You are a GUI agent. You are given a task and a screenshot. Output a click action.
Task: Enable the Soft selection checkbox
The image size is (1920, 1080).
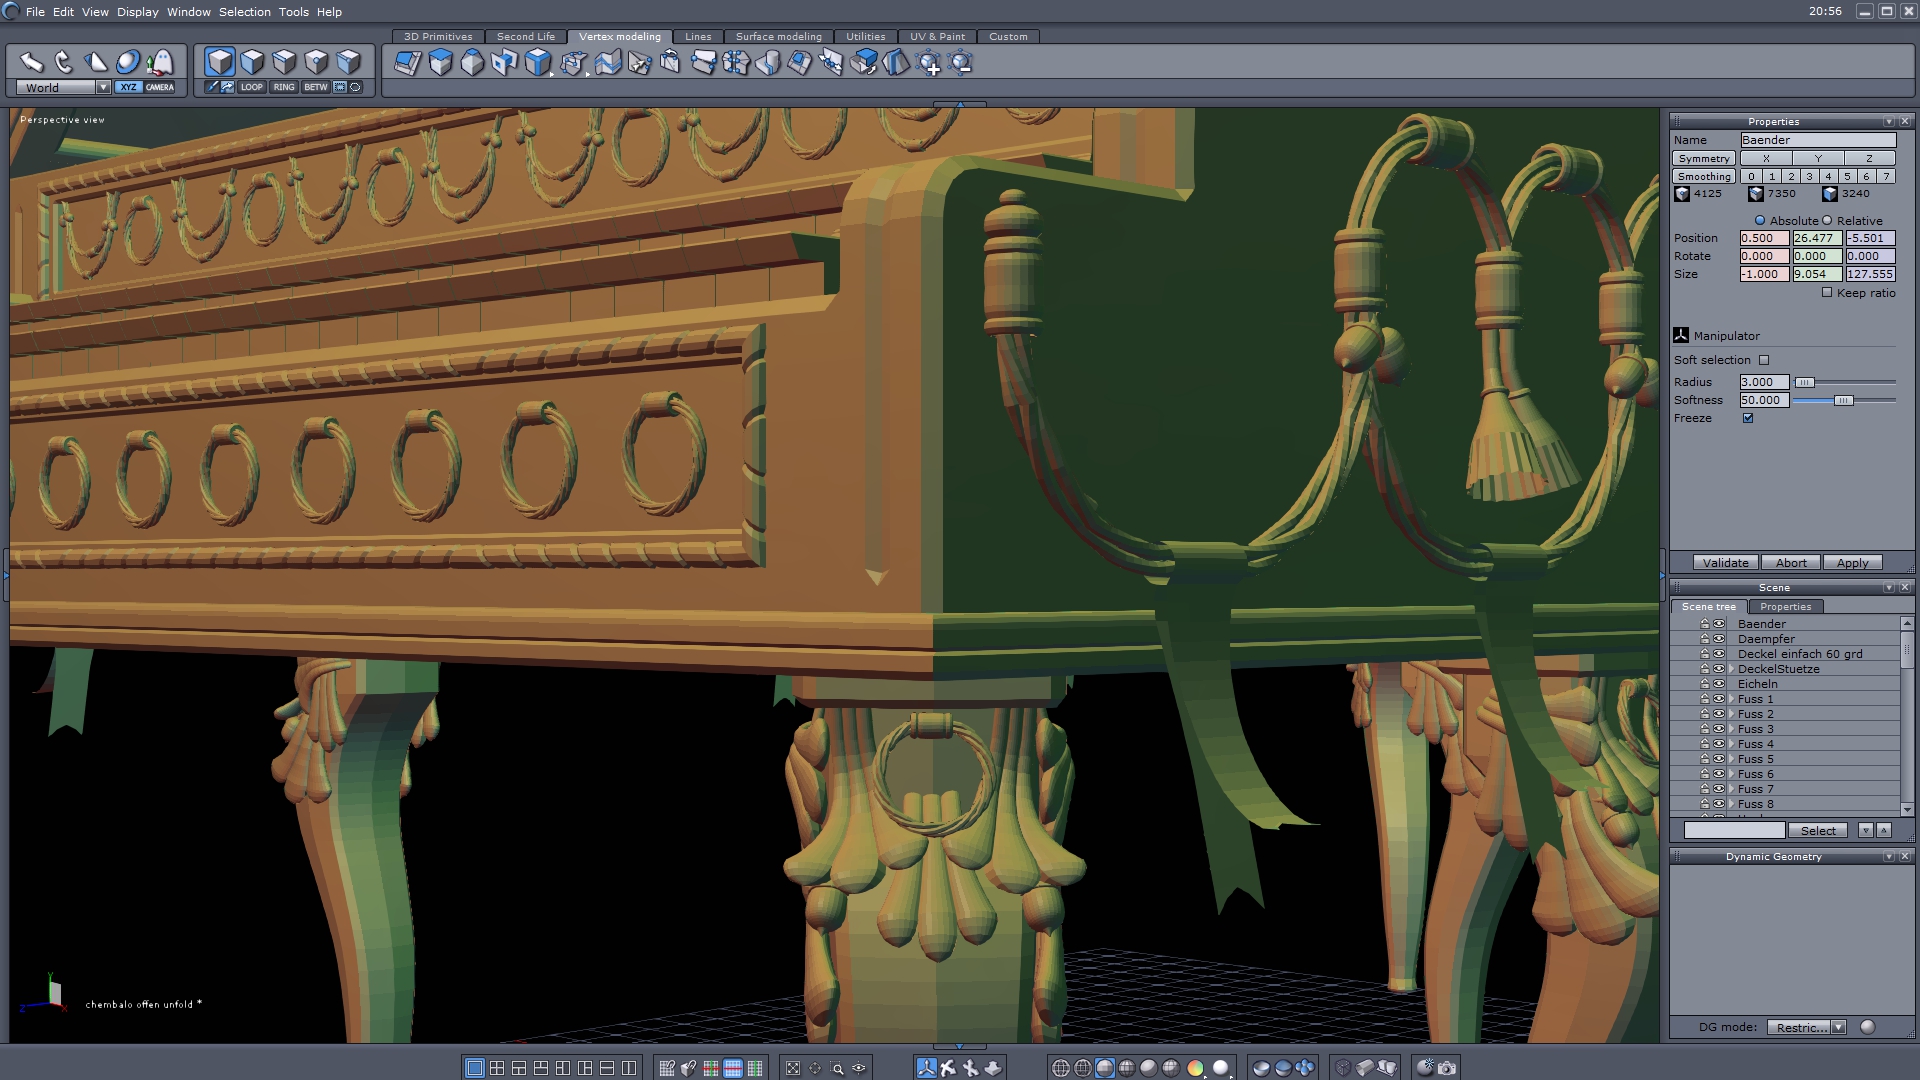(x=1764, y=360)
